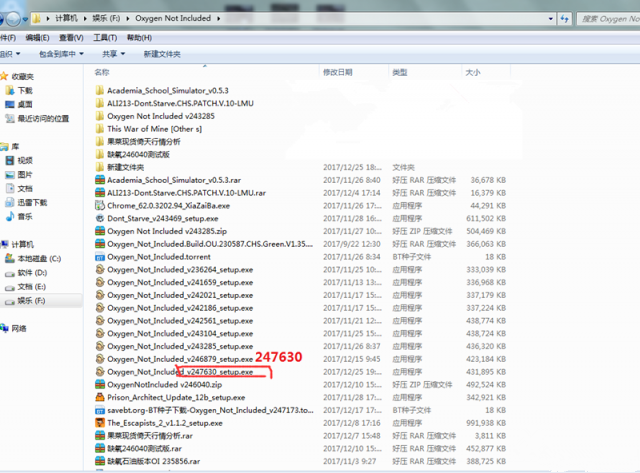Select file 果菜现货倚天行情分析.rar
The image size is (640, 473).
pyautogui.click(x=150, y=435)
